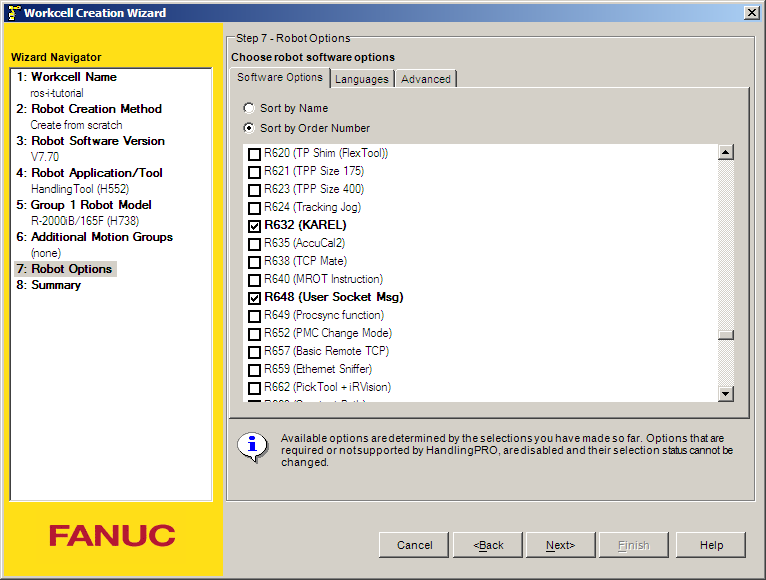766x580 pixels.
Task: Enable R623 TPP Size 400
Action: (255, 190)
